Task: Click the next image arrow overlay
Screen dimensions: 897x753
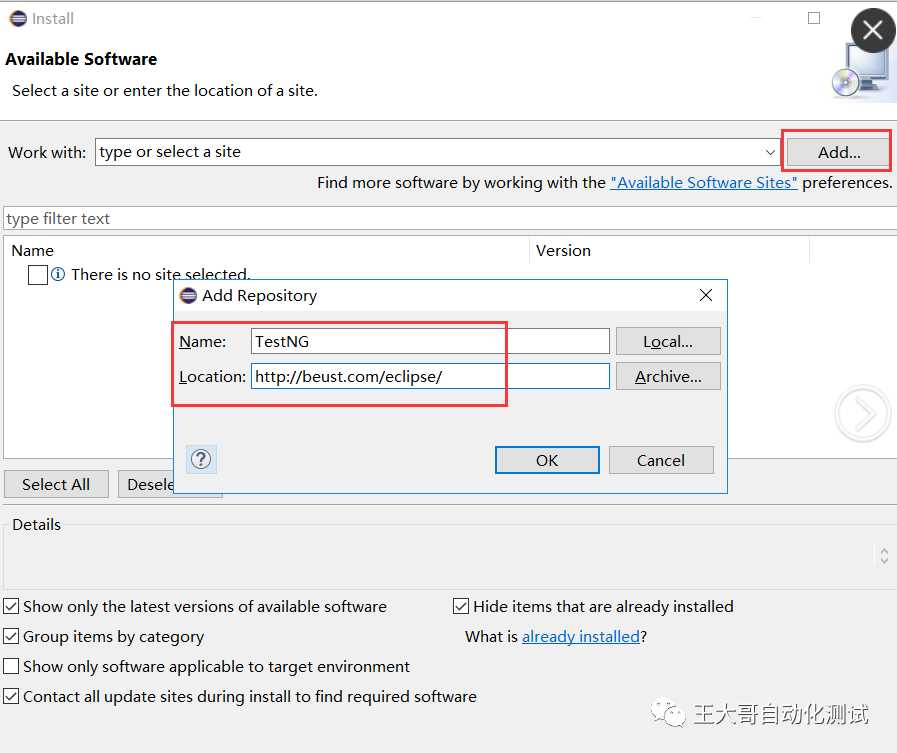Action: pos(863,413)
